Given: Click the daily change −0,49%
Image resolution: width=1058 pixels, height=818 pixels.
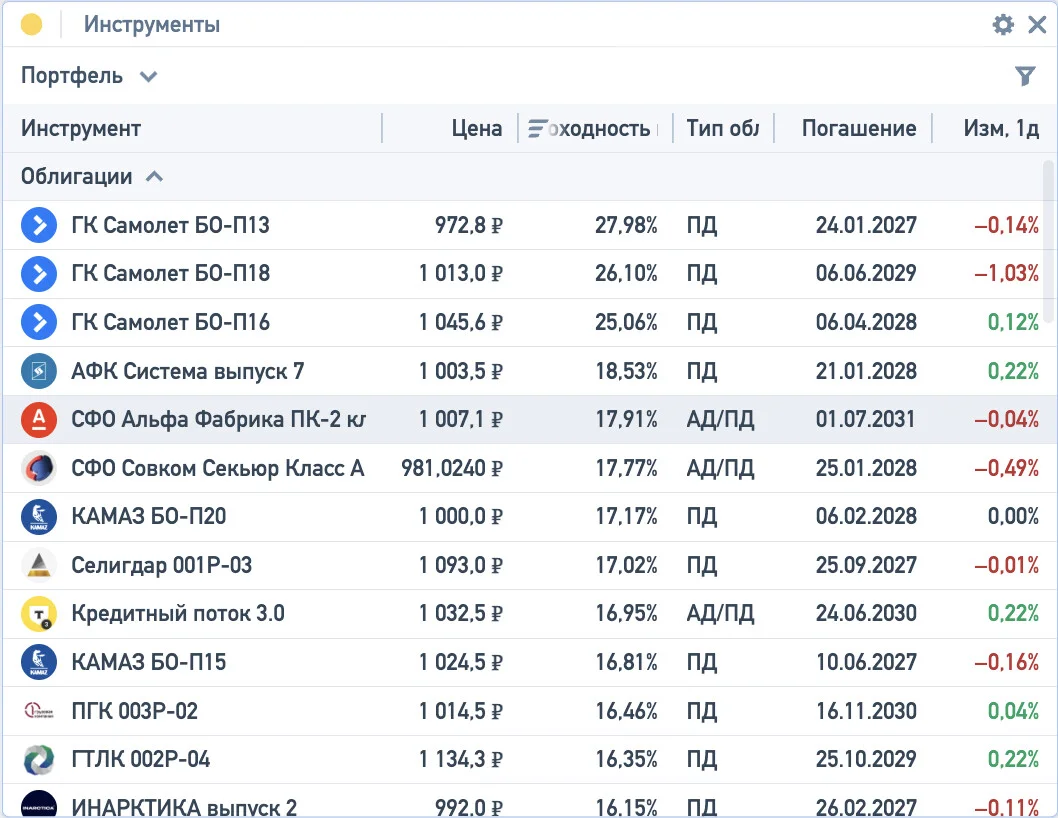Looking at the screenshot, I should (x=1007, y=468).
